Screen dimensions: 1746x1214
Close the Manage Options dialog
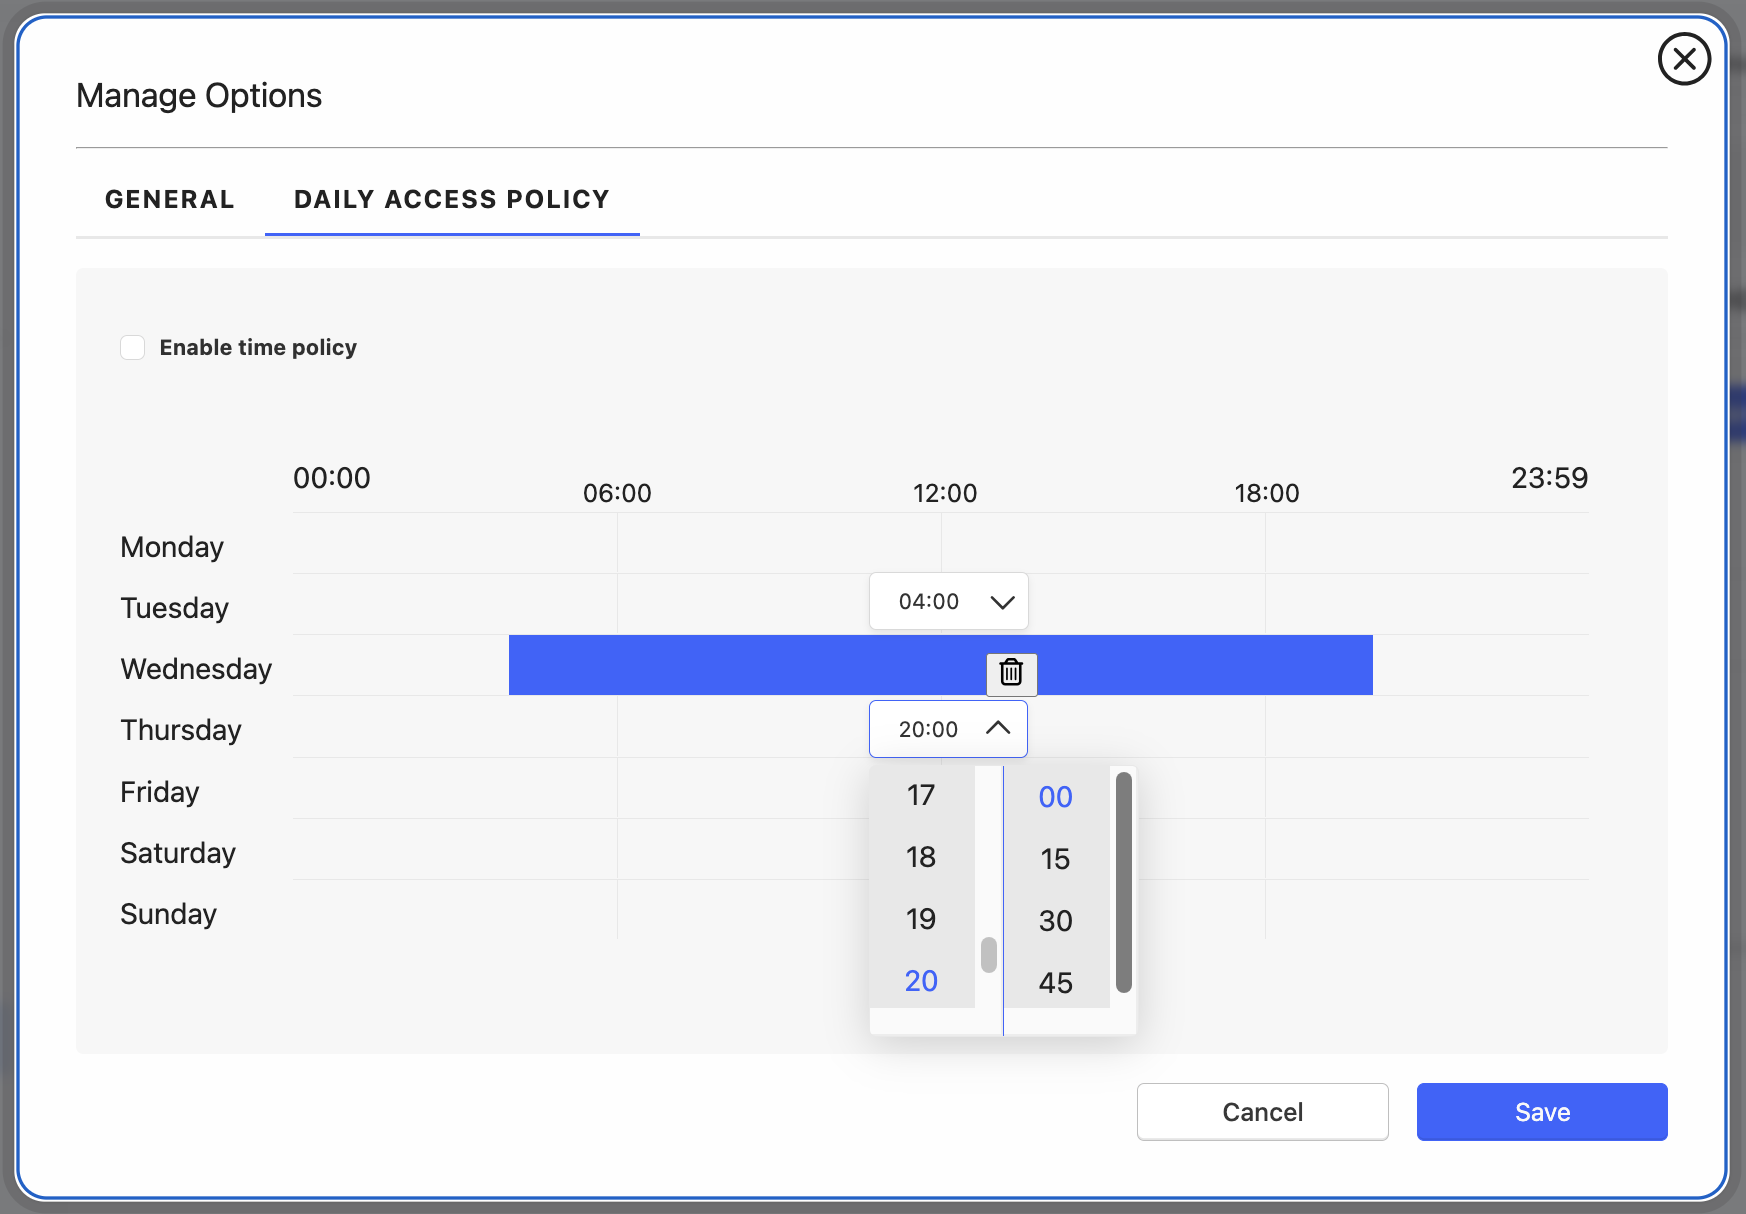pos(1684,60)
